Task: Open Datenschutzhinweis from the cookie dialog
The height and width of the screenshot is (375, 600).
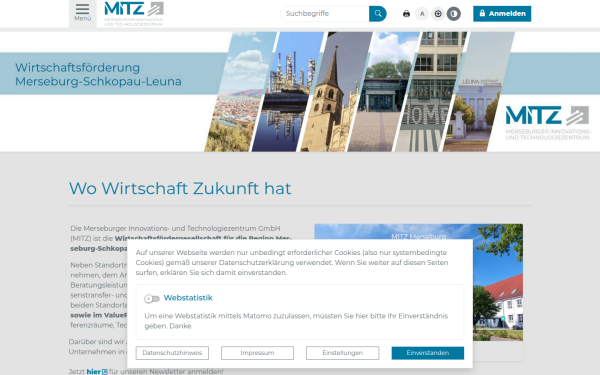Action: 172,353
